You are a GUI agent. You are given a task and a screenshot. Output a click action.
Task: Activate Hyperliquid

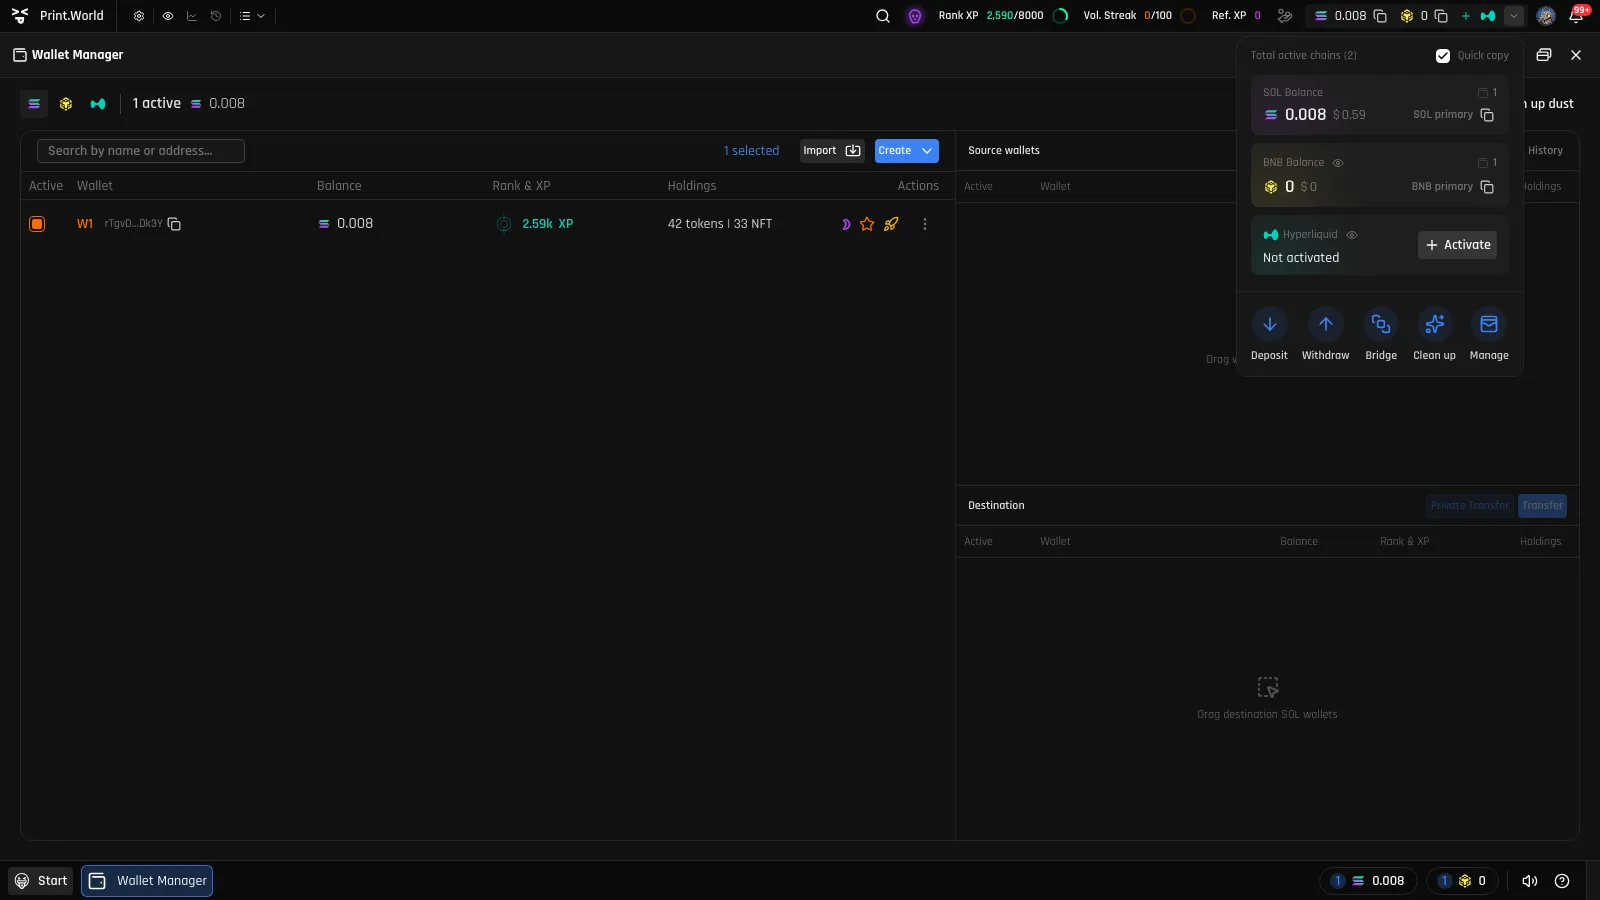(x=1457, y=245)
